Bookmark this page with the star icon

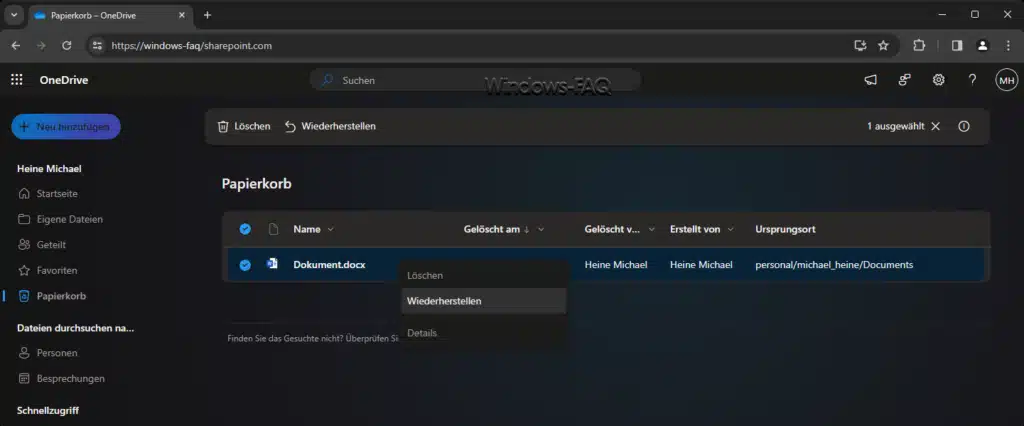tap(884, 46)
